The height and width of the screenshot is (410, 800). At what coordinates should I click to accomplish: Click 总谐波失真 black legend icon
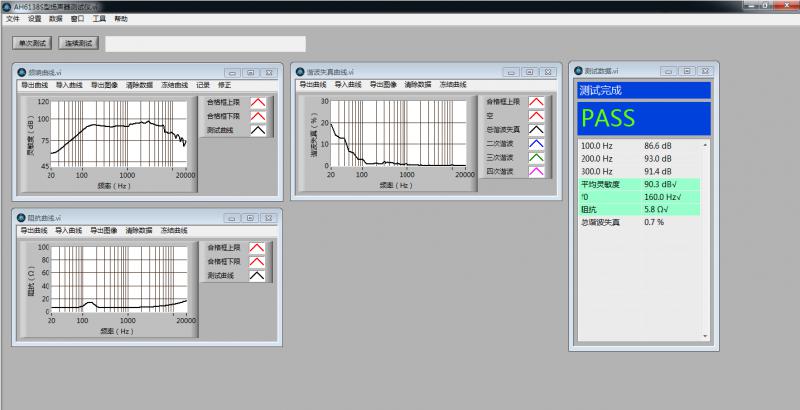[536, 130]
